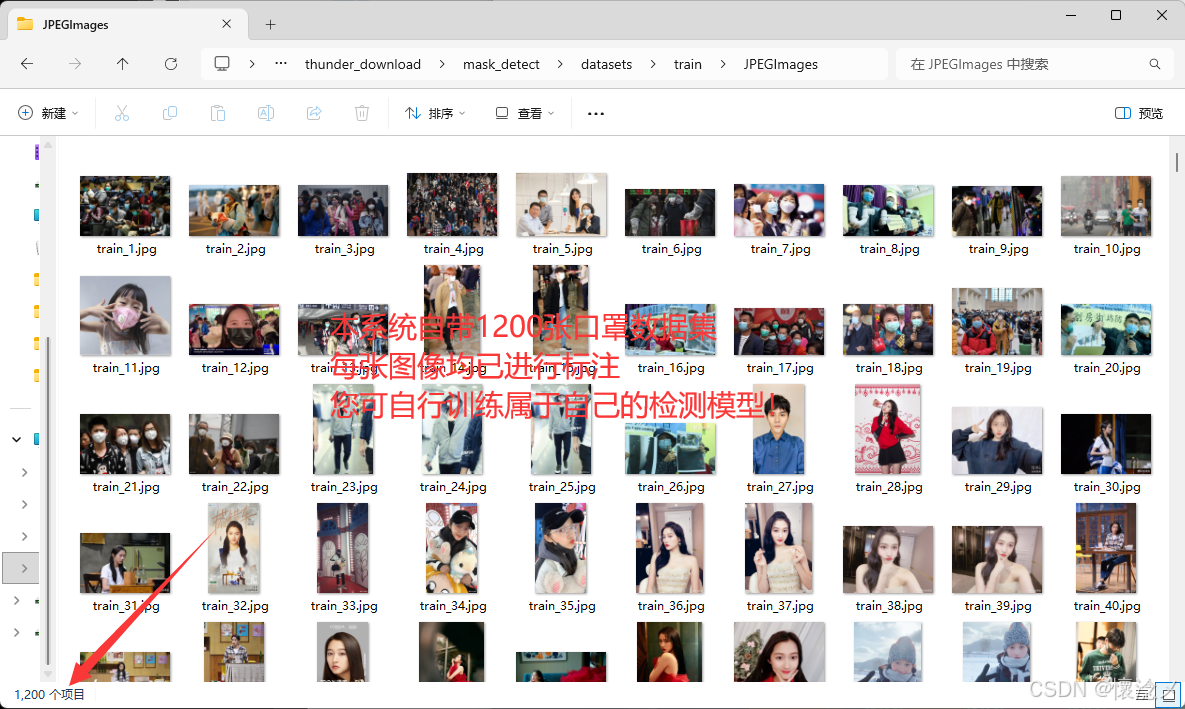Select thumbnail train_11.jpg
Image resolution: width=1185 pixels, height=709 pixels.
point(125,315)
